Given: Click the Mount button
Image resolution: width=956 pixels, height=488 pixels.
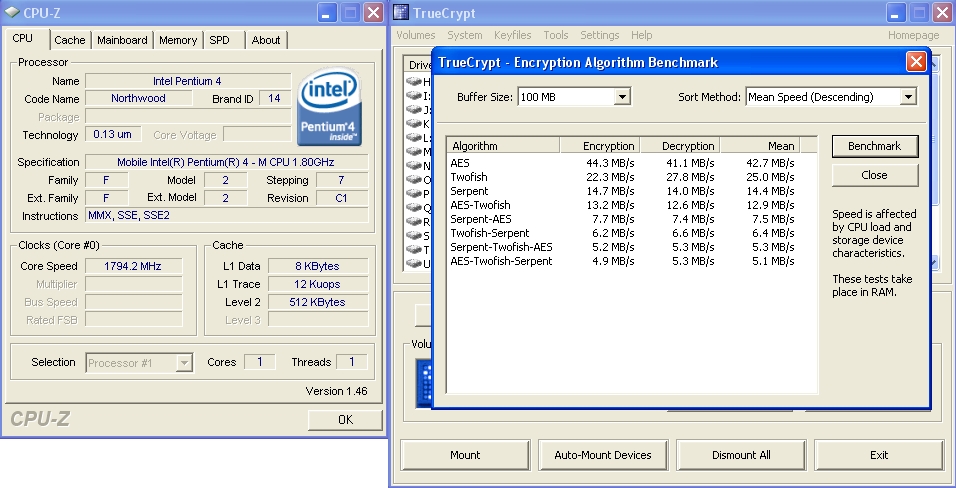Looking at the screenshot, I should point(465,455).
